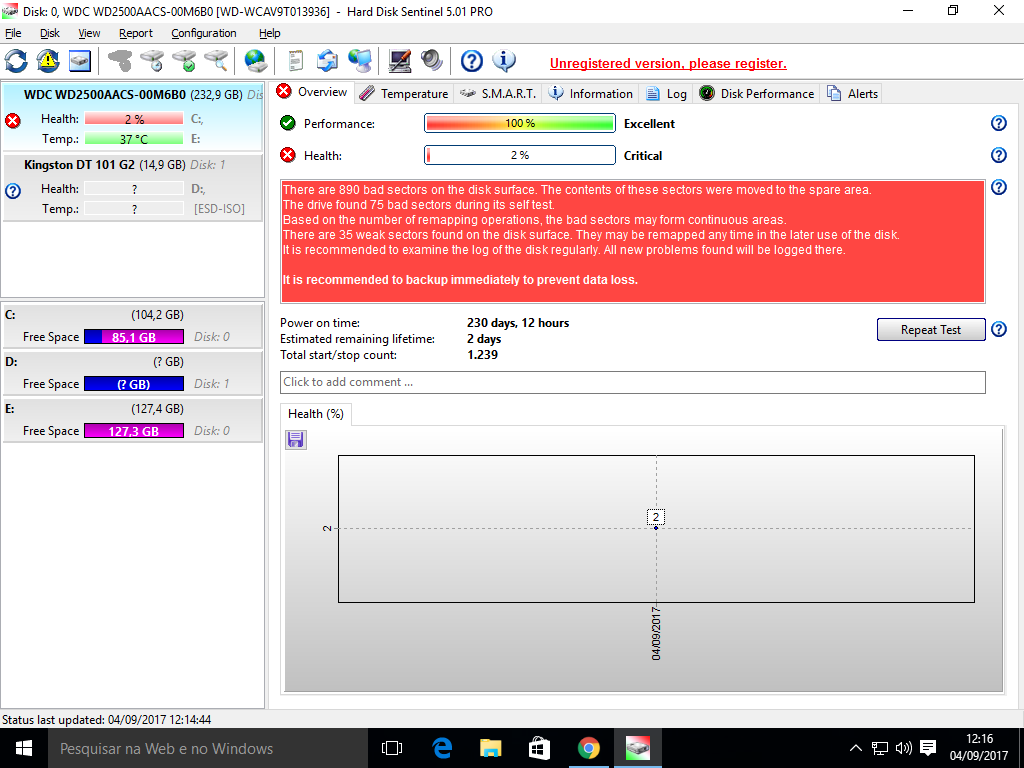This screenshot has width=1024, height=768.
Task: Click the disk panel toolbar icon
Action: [x=80, y=61]
